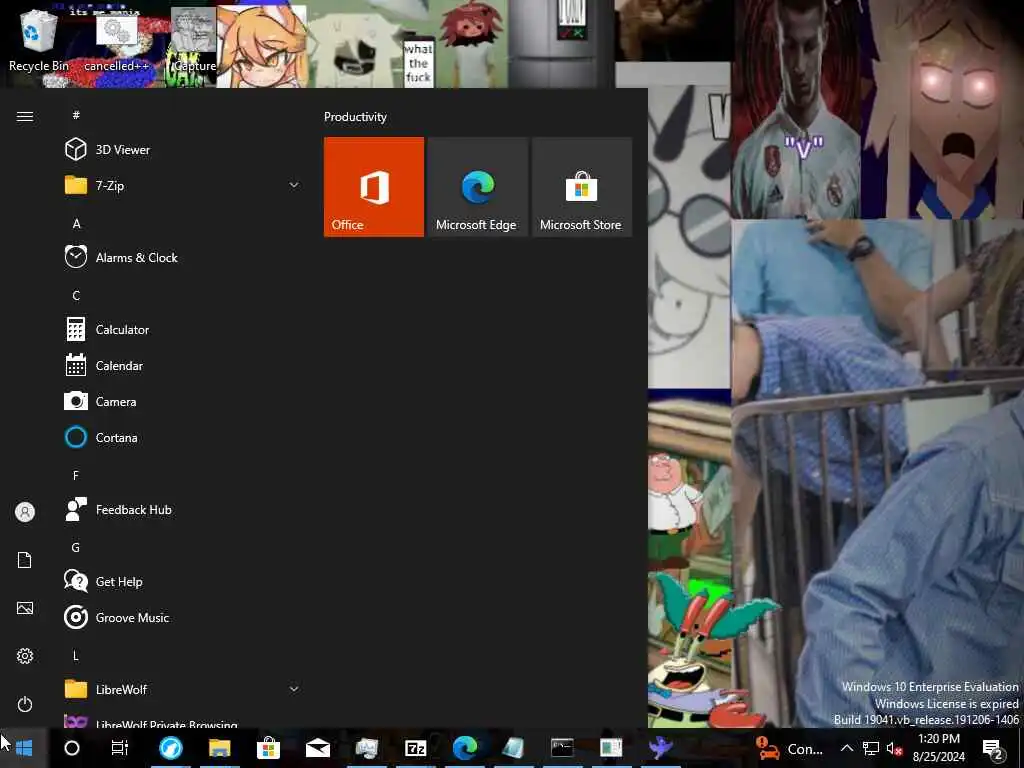Click the G letter section header
This screenshot has width=1024, height=768.
pos(76,547)
